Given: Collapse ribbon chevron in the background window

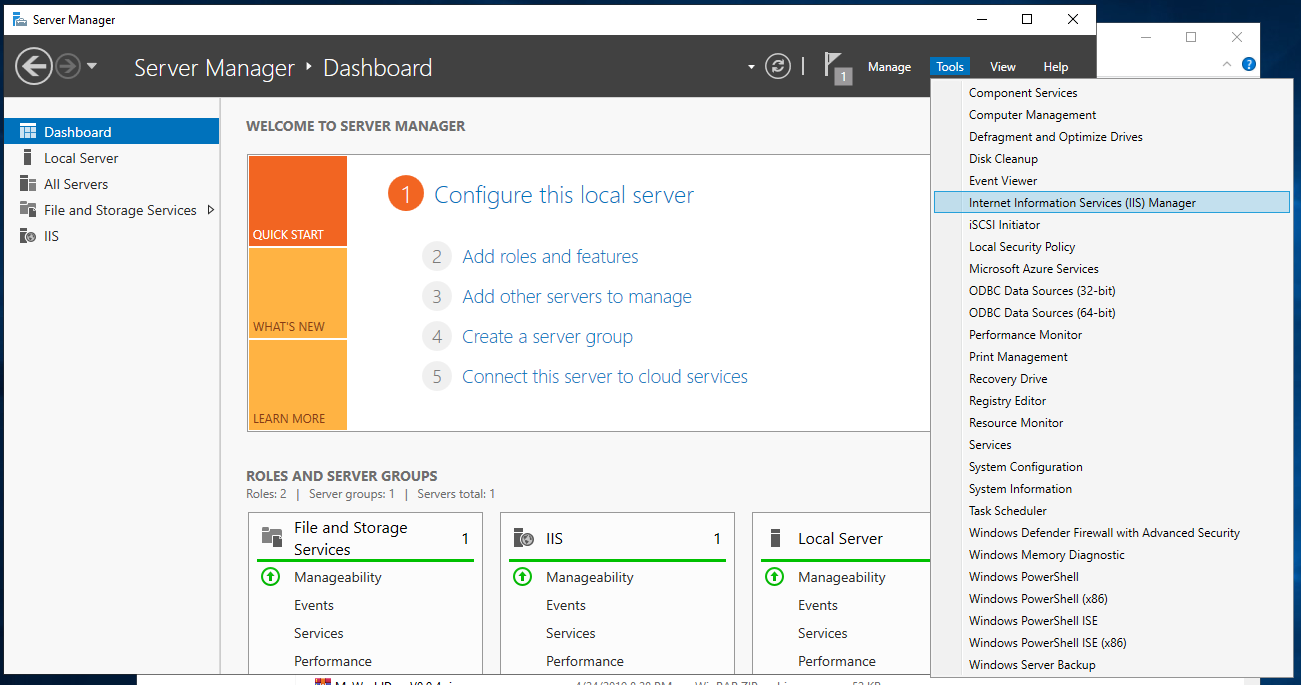Looking at the screenshot, I should tap(1228, 64).
